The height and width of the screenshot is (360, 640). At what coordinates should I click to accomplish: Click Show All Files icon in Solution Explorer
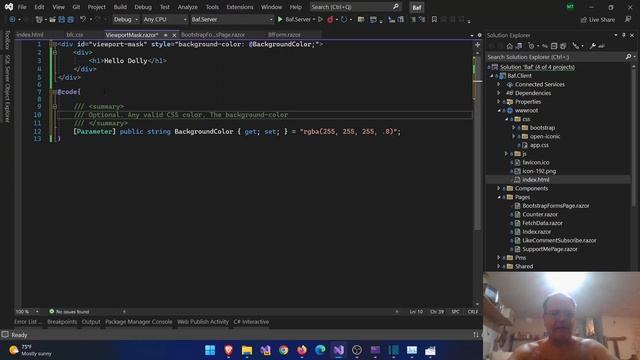pos(563,46)
